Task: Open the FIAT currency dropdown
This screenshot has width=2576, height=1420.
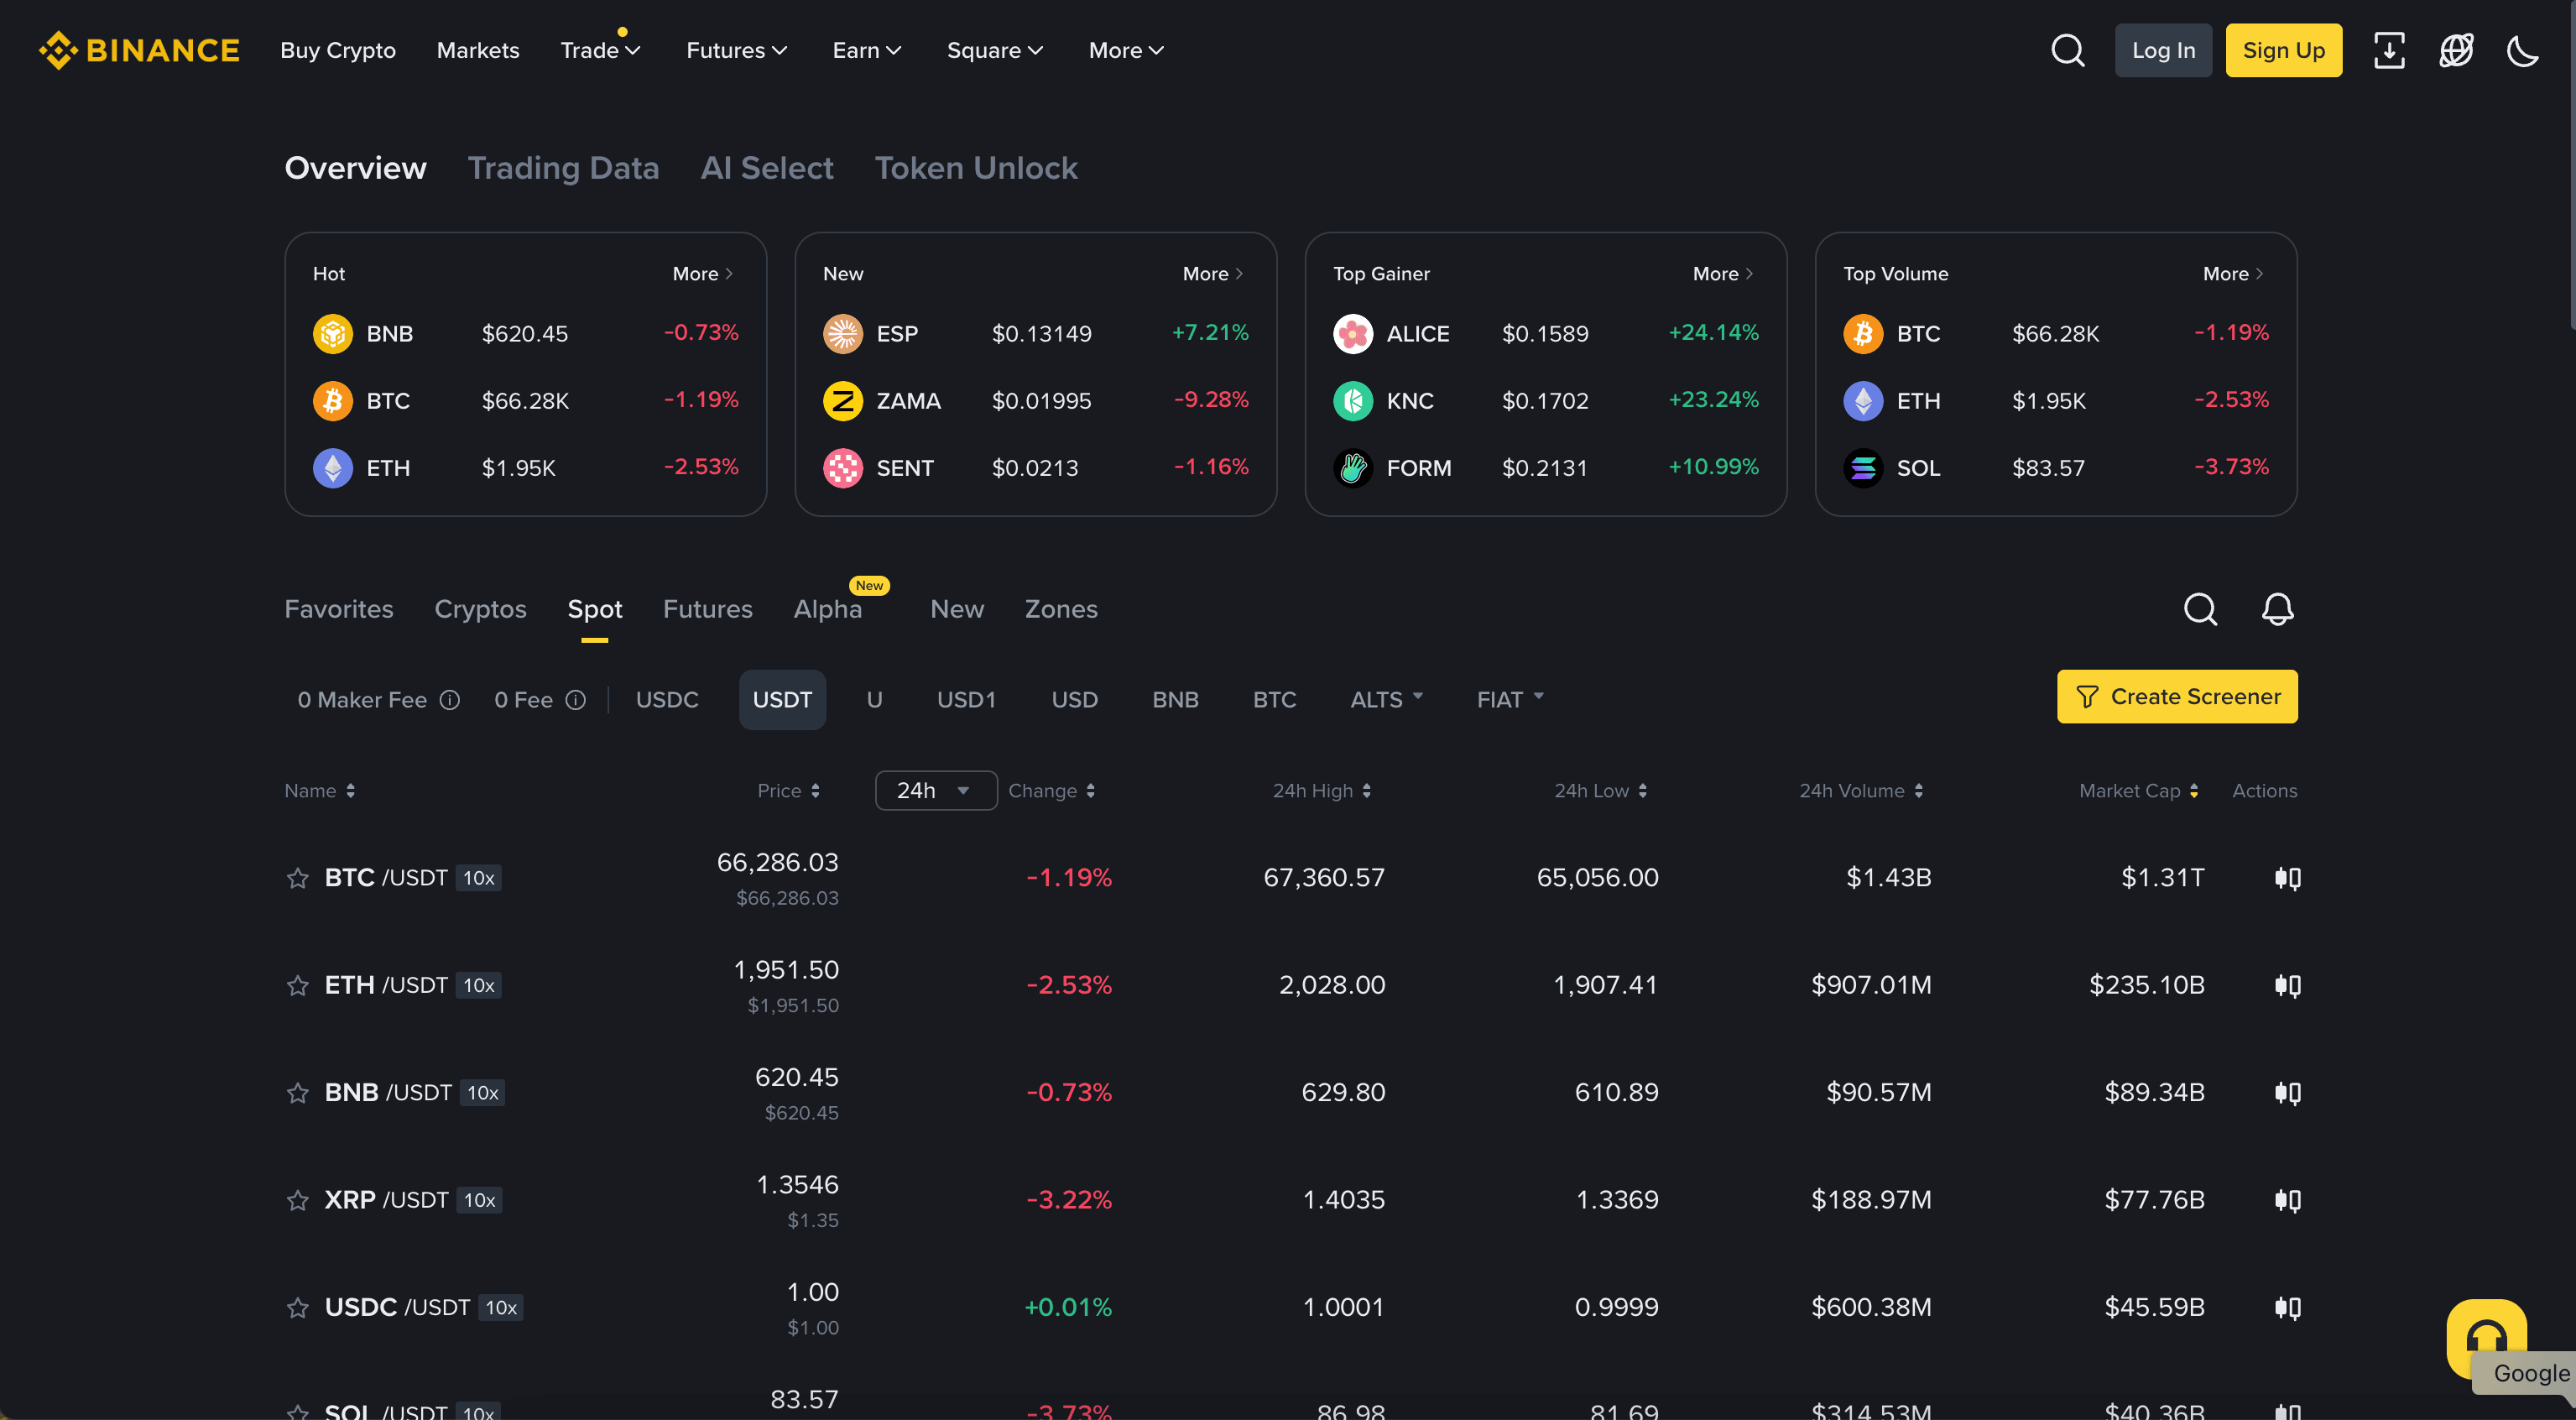Action: click(x=1509, y=699)
